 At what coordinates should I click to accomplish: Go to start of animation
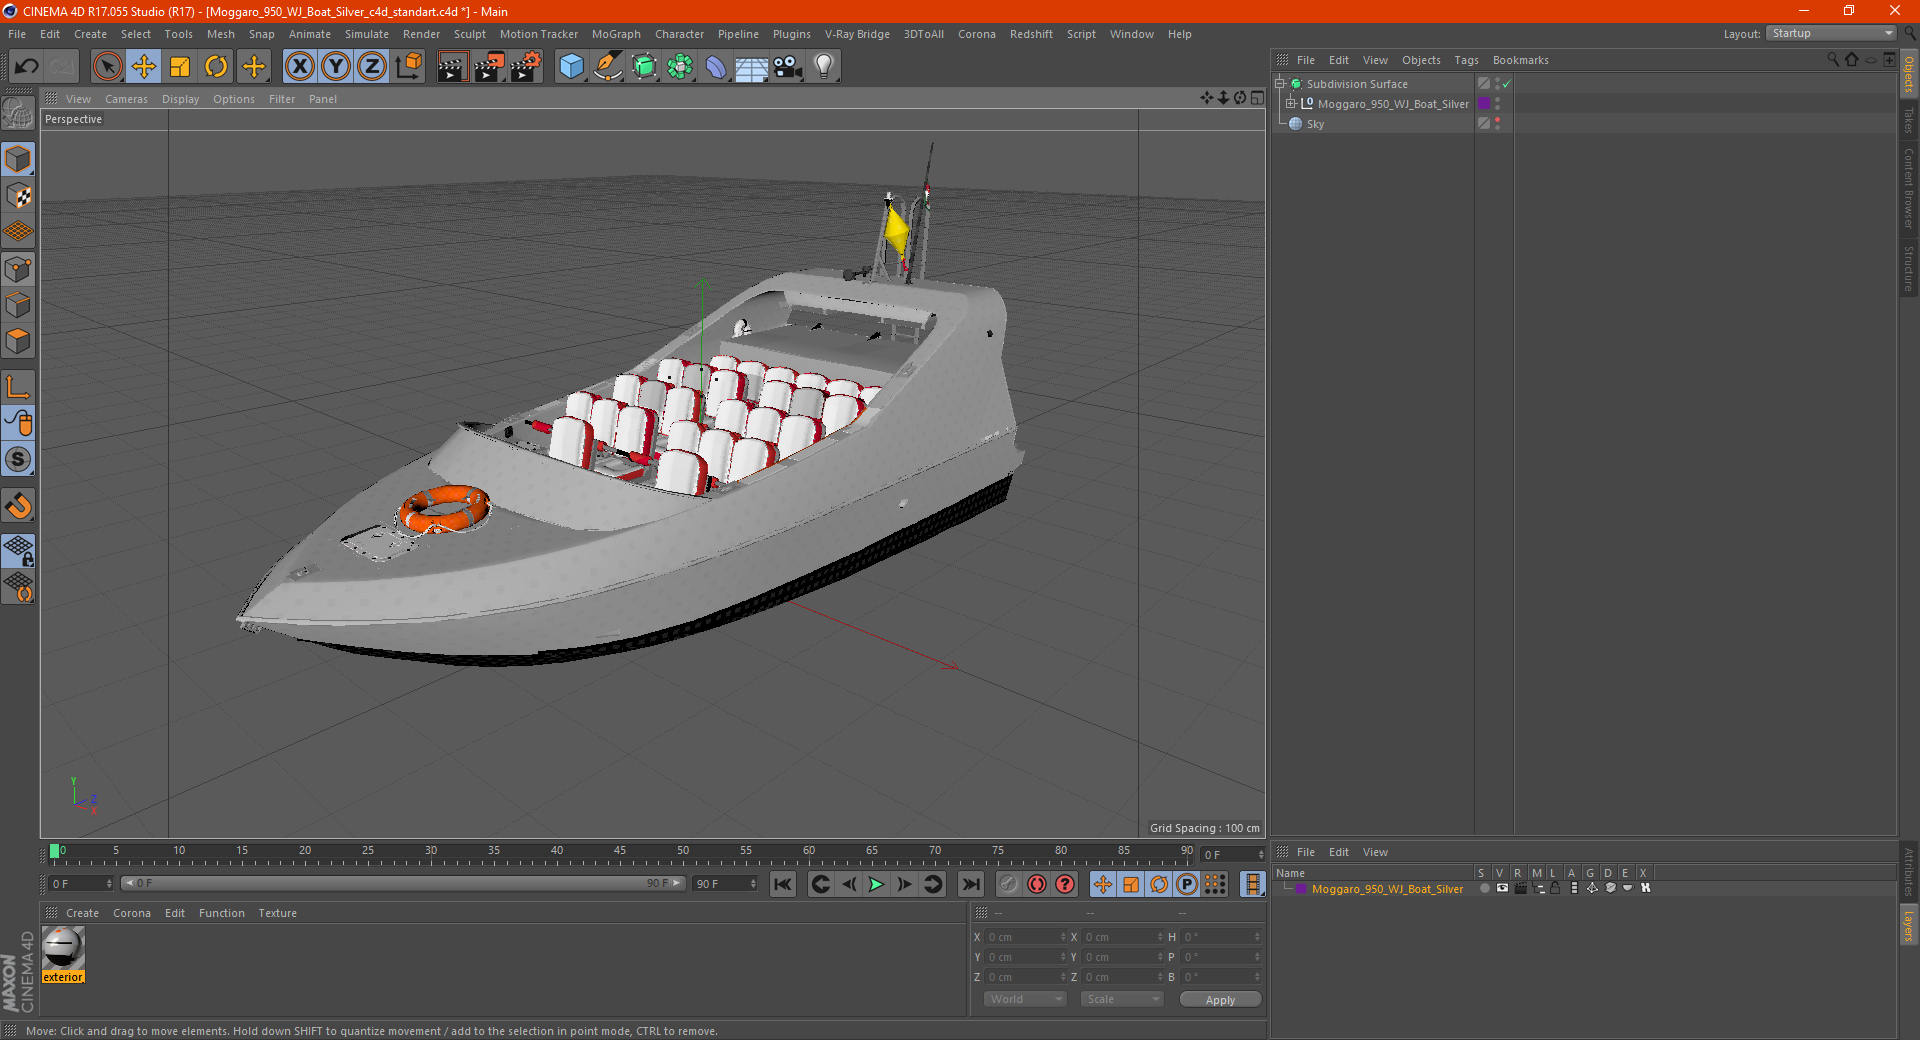[783, 884]
